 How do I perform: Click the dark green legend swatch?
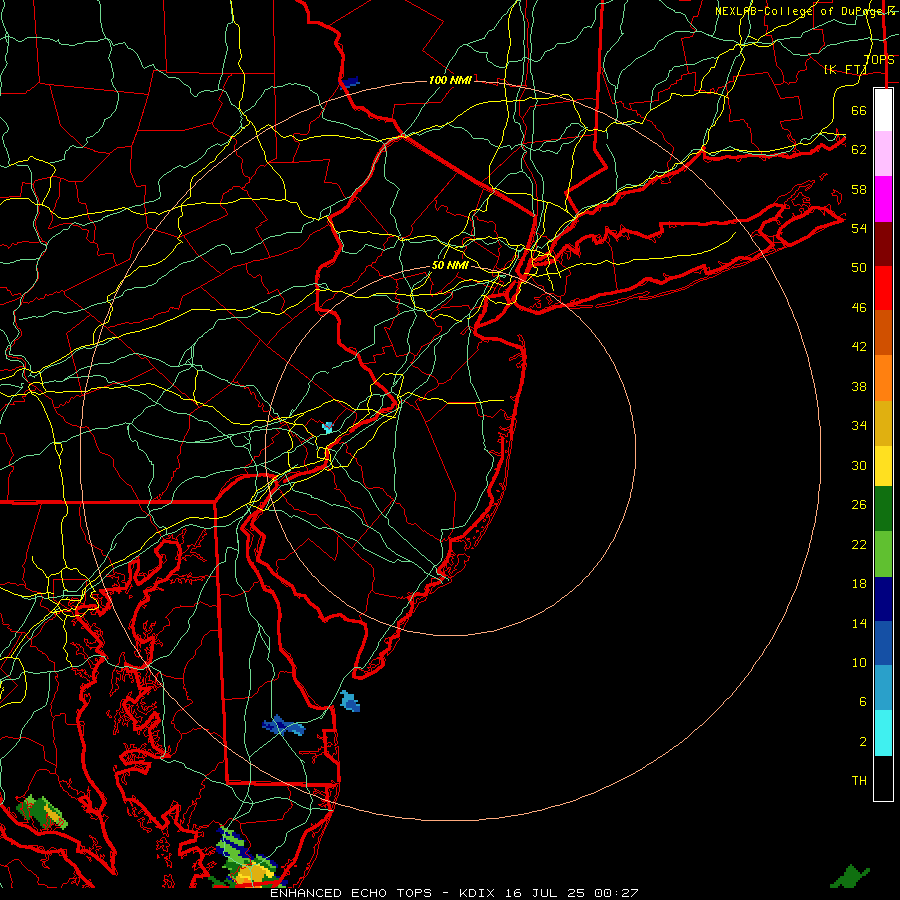click(x=883, y=509)
